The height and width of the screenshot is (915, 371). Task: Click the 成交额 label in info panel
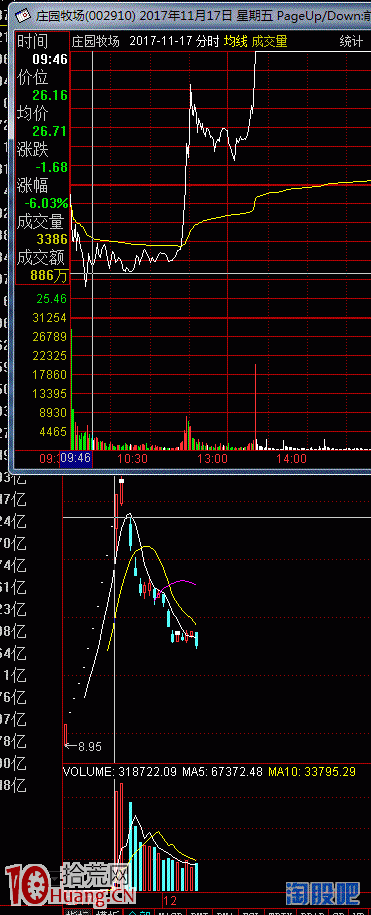click(40, 257)
